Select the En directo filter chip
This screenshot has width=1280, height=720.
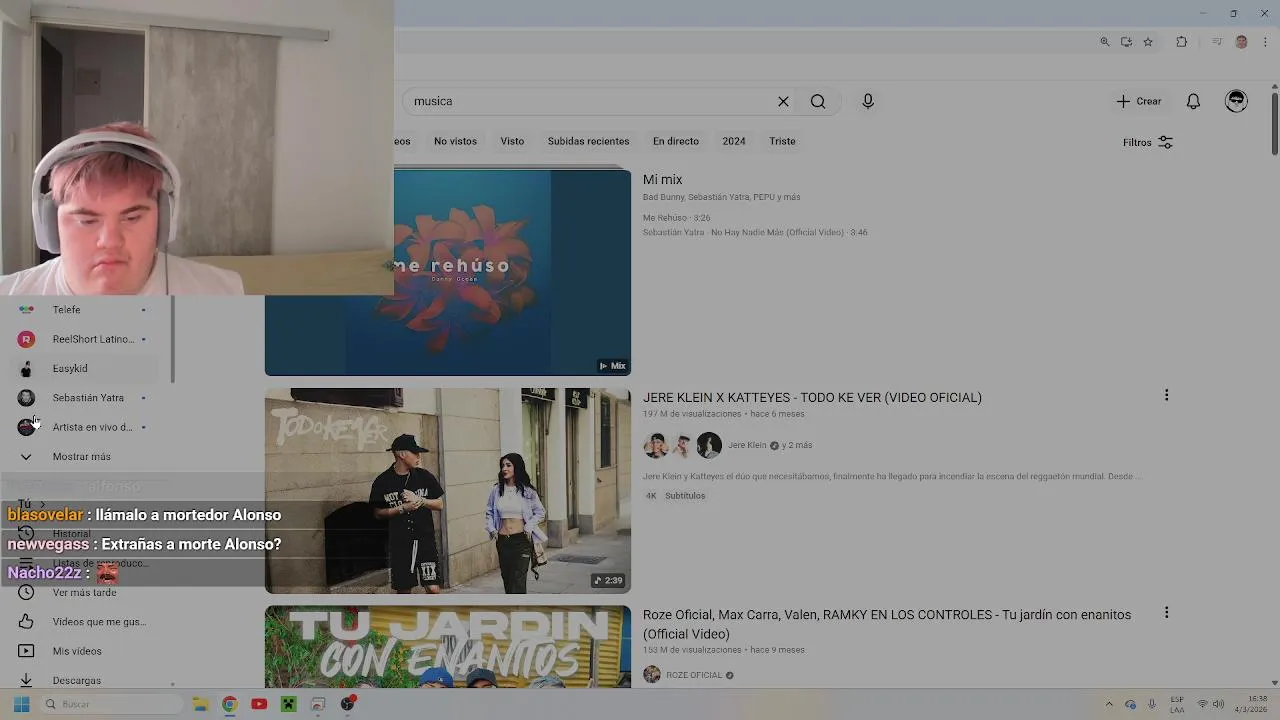point(676,141)
